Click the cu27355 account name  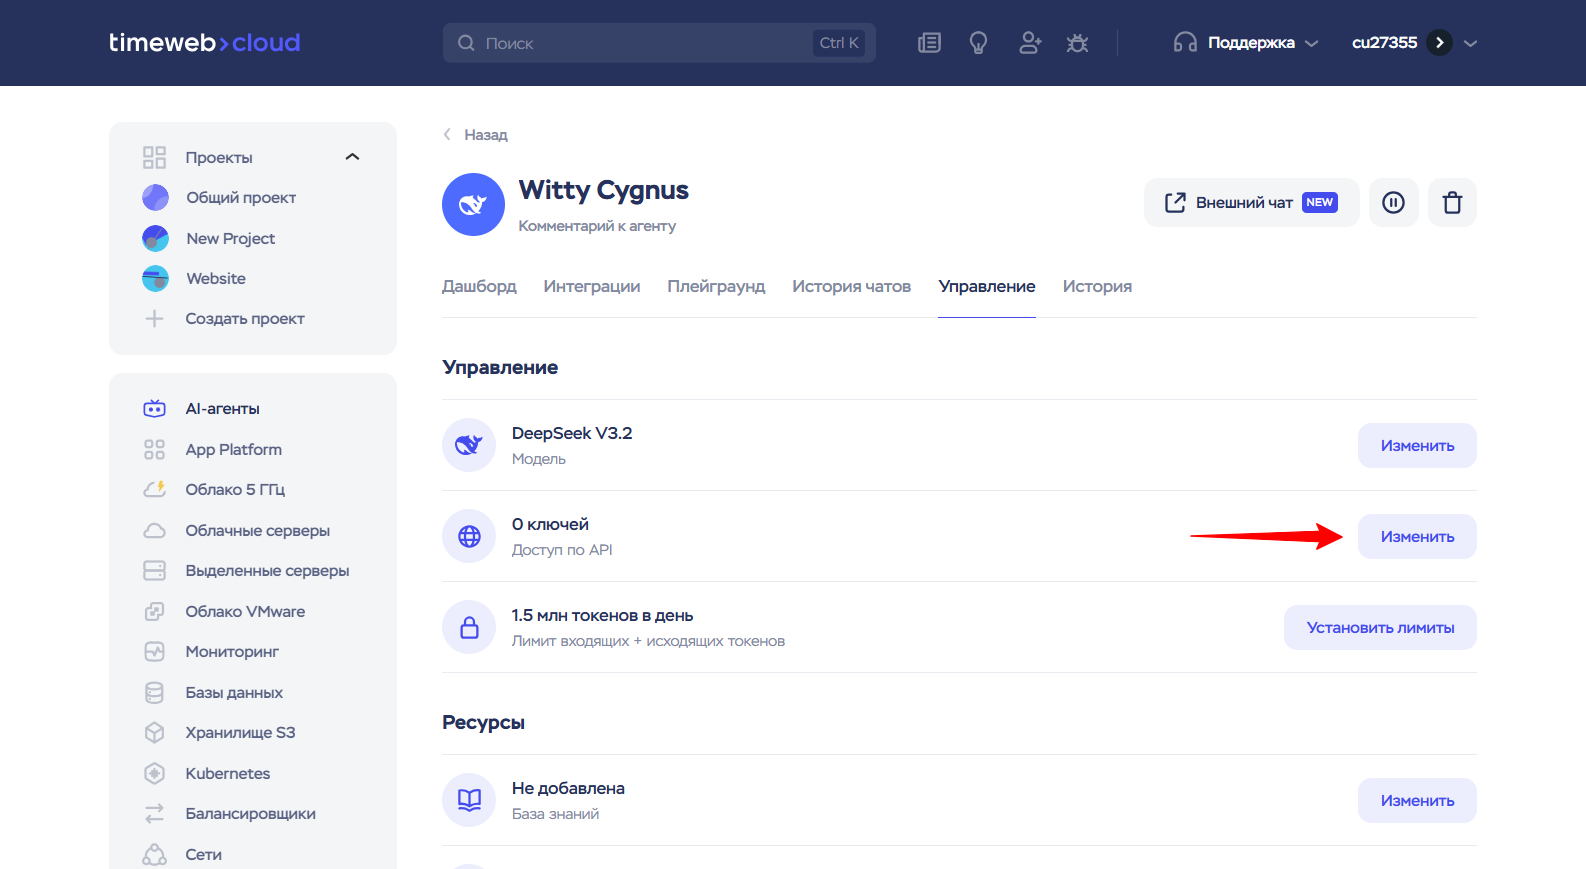(1384, 43)
